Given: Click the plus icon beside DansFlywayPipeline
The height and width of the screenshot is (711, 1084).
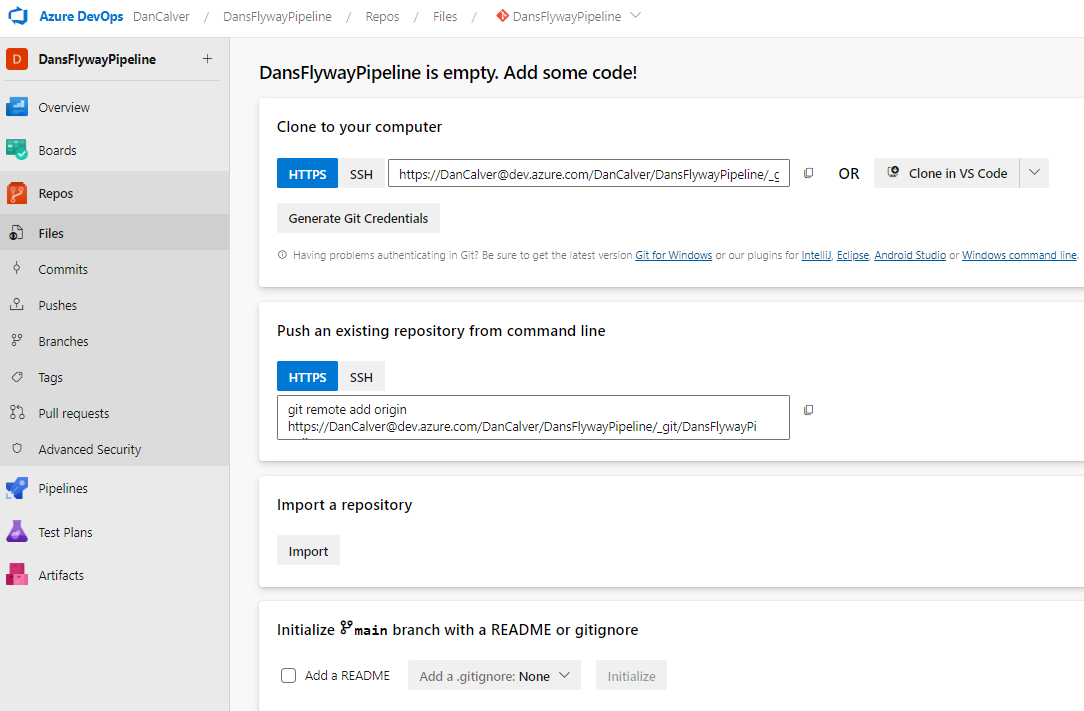Looking at the screenshot, I should click(207, 59).
